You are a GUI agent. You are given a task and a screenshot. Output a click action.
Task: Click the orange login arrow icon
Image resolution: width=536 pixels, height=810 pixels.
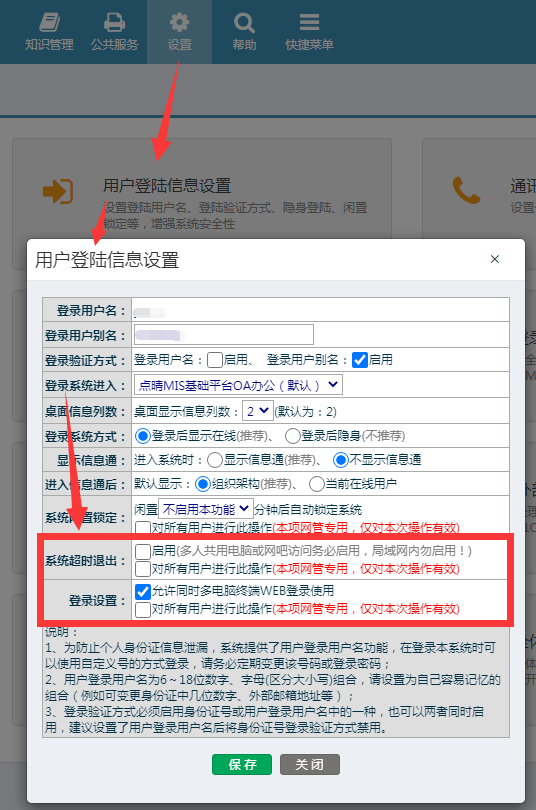click(58, 191)
